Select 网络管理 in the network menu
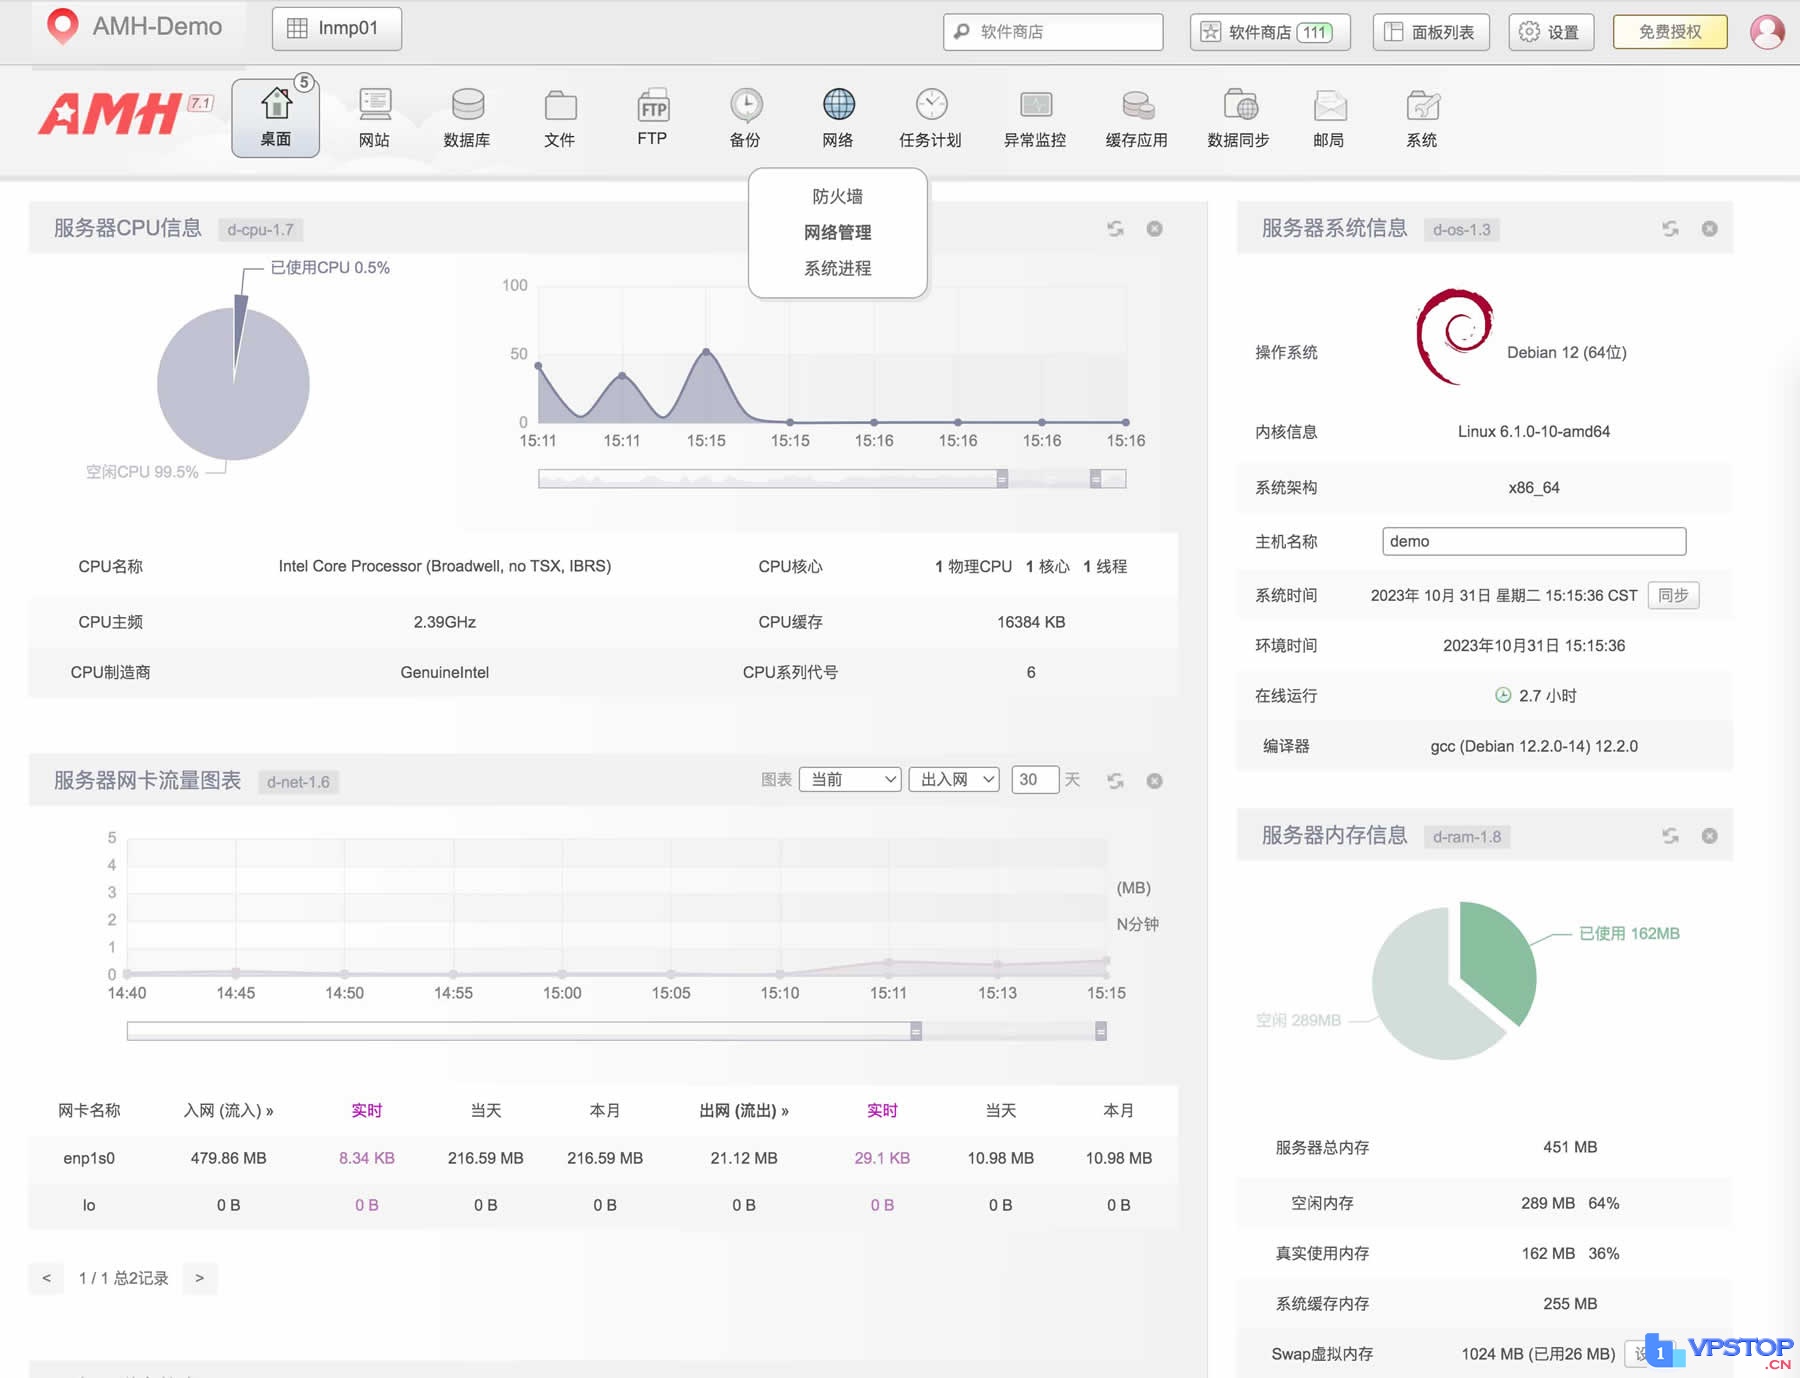 click(838, 233)
